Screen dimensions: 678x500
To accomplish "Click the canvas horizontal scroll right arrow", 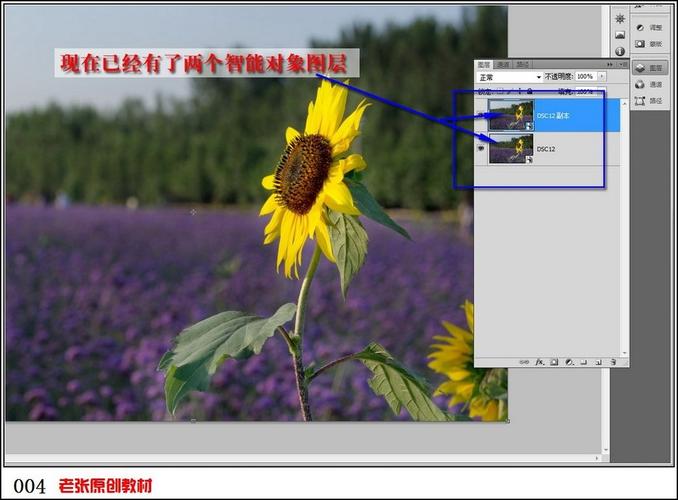I will [x=597, y=458].
